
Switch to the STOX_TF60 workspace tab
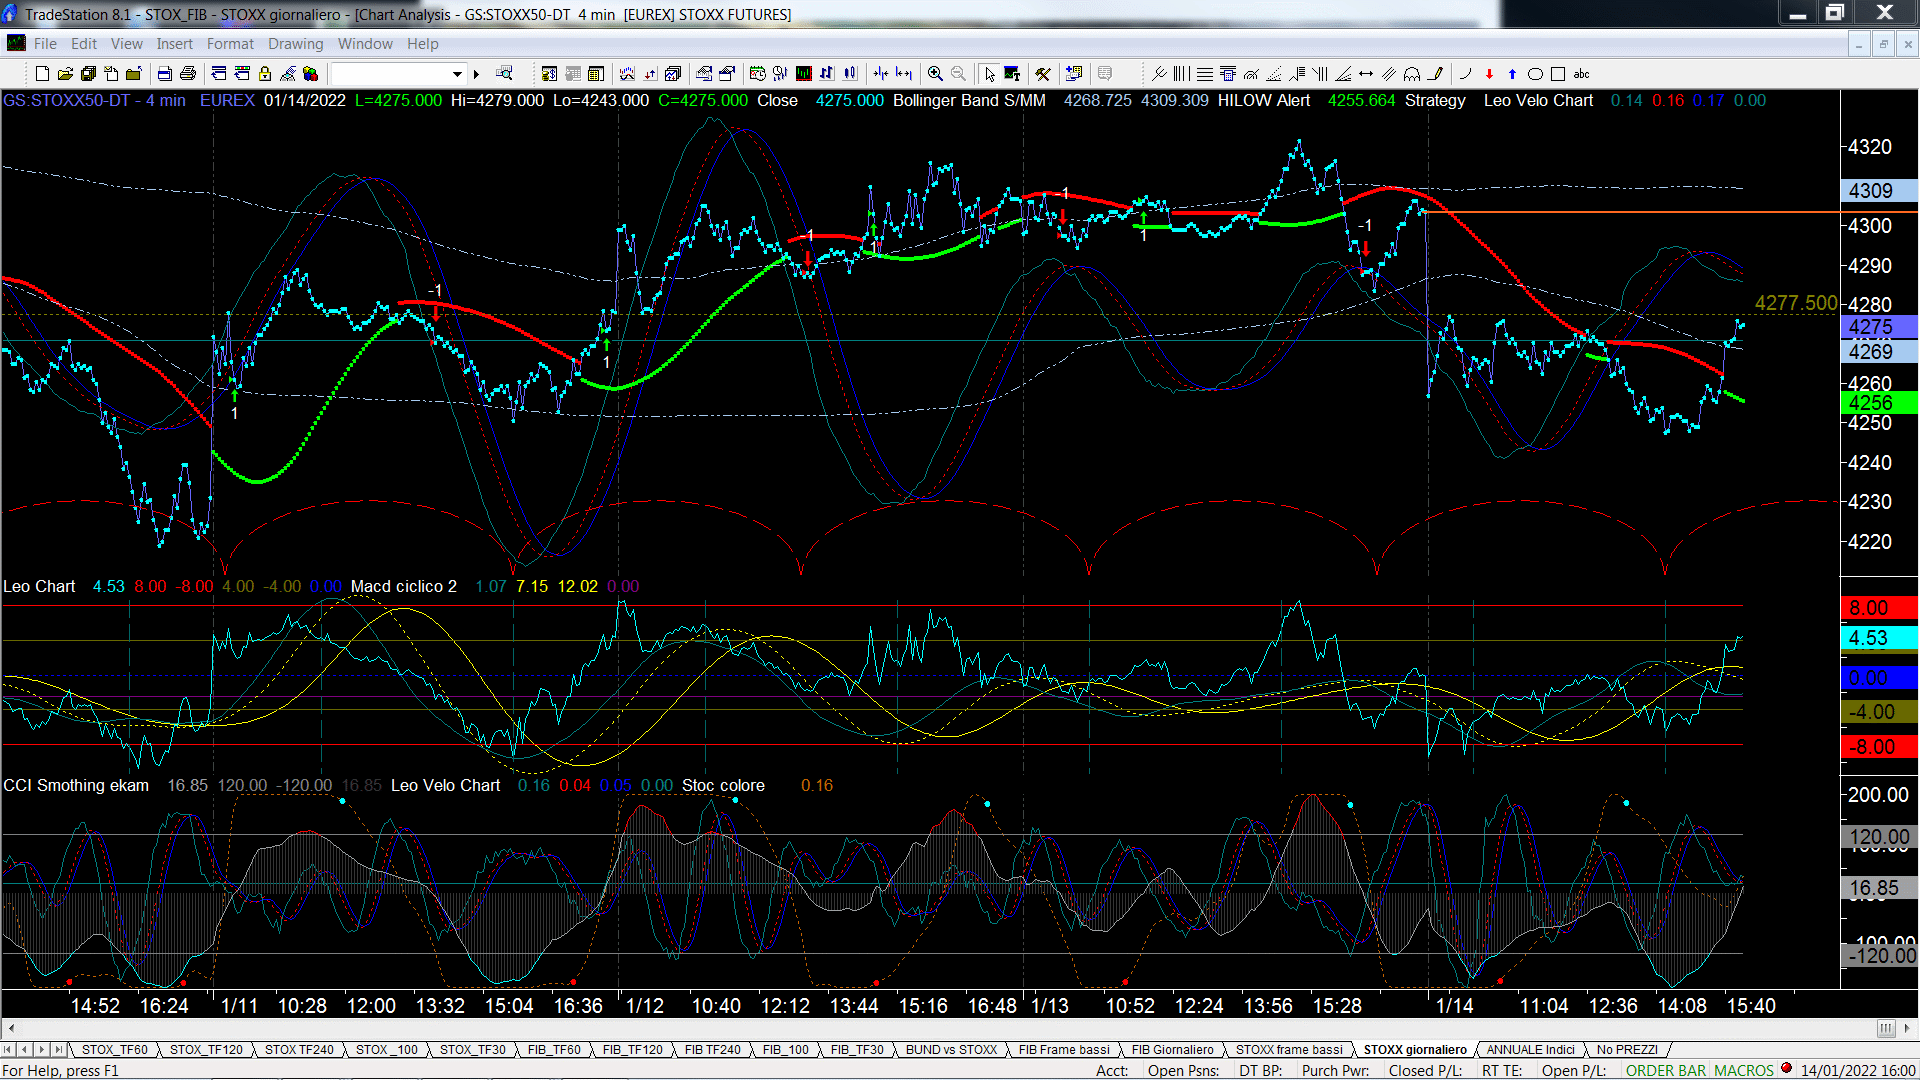[114, 1049]
